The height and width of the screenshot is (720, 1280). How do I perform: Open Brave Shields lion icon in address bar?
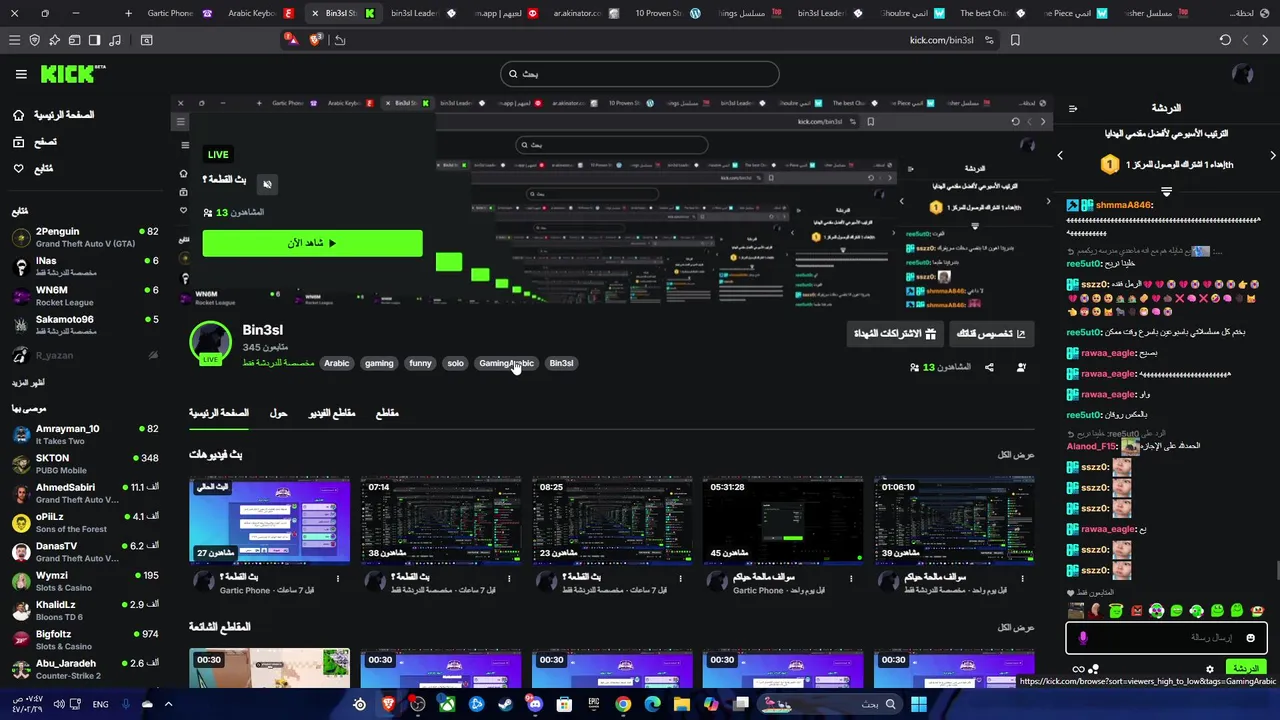coord(316,40)
